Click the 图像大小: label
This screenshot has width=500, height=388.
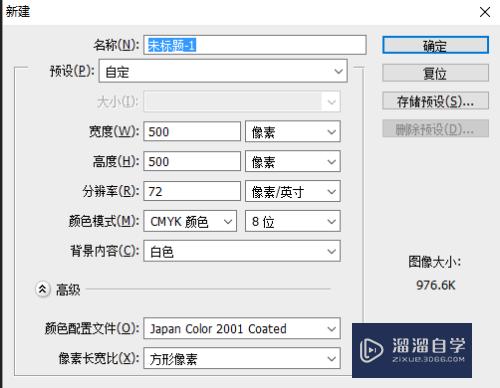(435, 262)
